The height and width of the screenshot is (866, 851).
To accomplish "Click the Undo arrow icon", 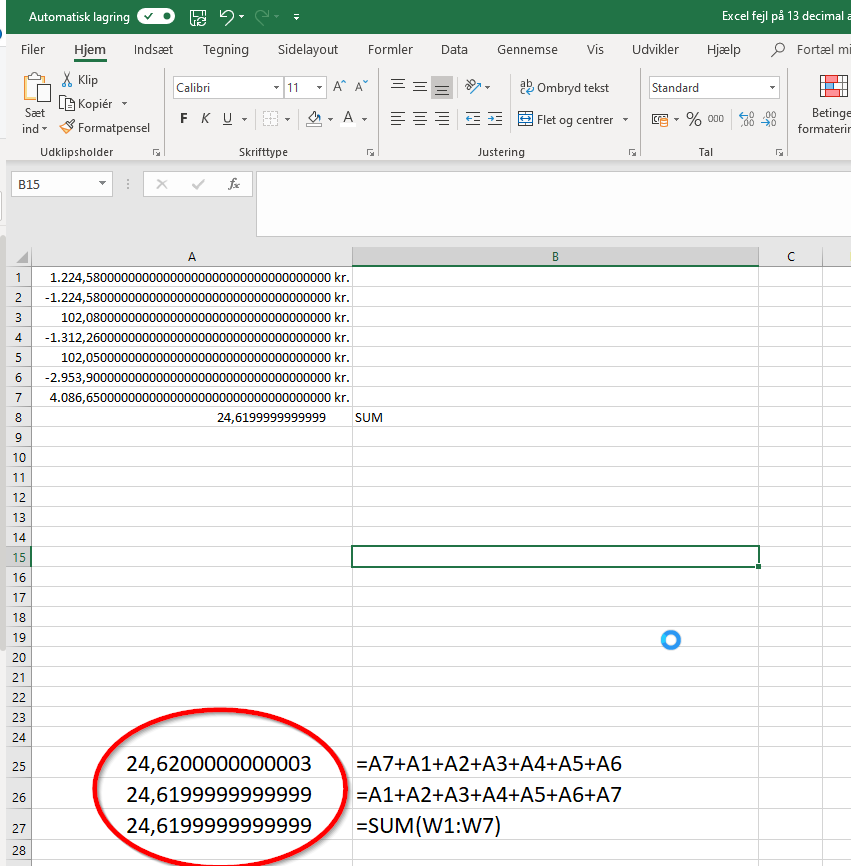I will 226,17.
